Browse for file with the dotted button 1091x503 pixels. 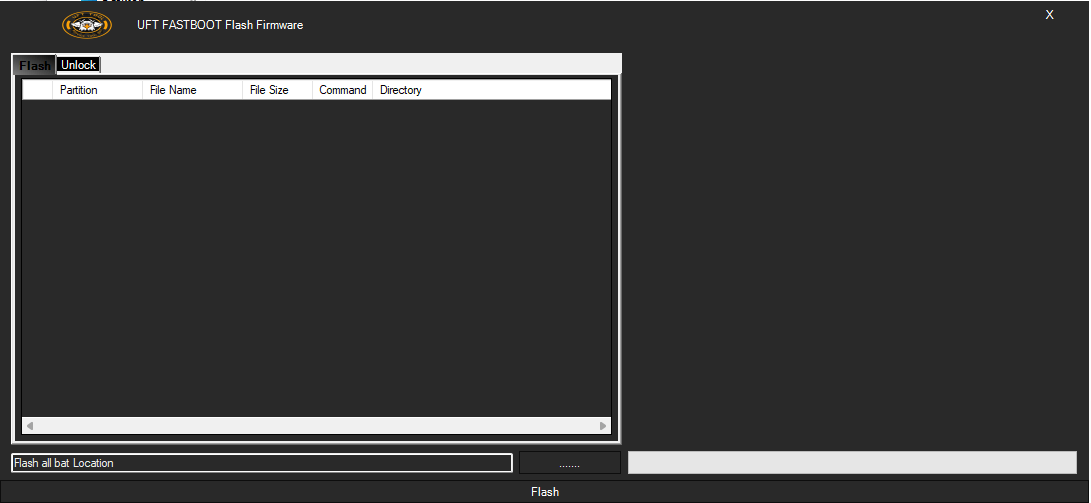[570, 463]
